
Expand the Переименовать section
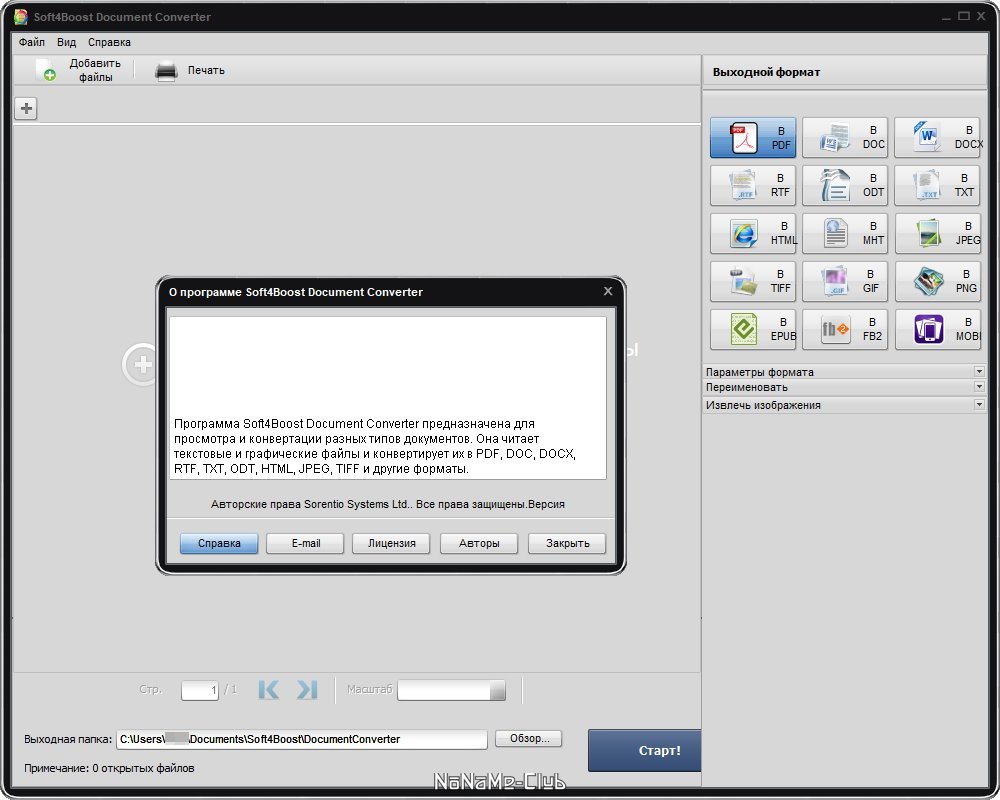coord(844,388)
